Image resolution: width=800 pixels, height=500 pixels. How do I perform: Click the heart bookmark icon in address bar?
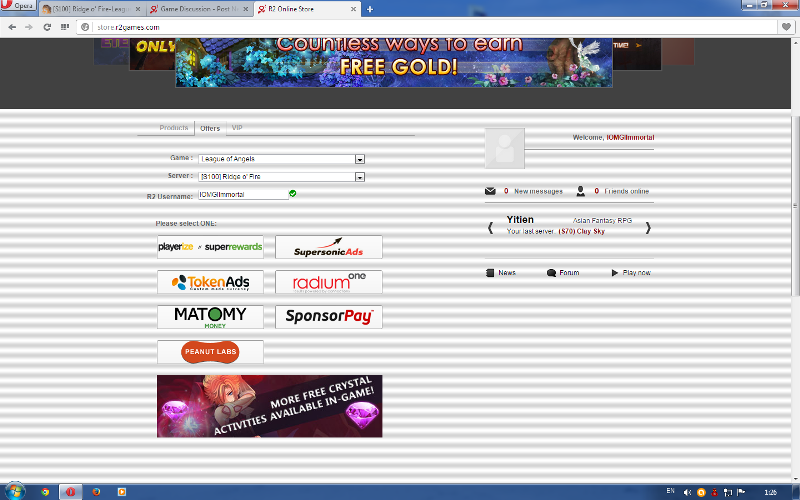pos(787,27)
